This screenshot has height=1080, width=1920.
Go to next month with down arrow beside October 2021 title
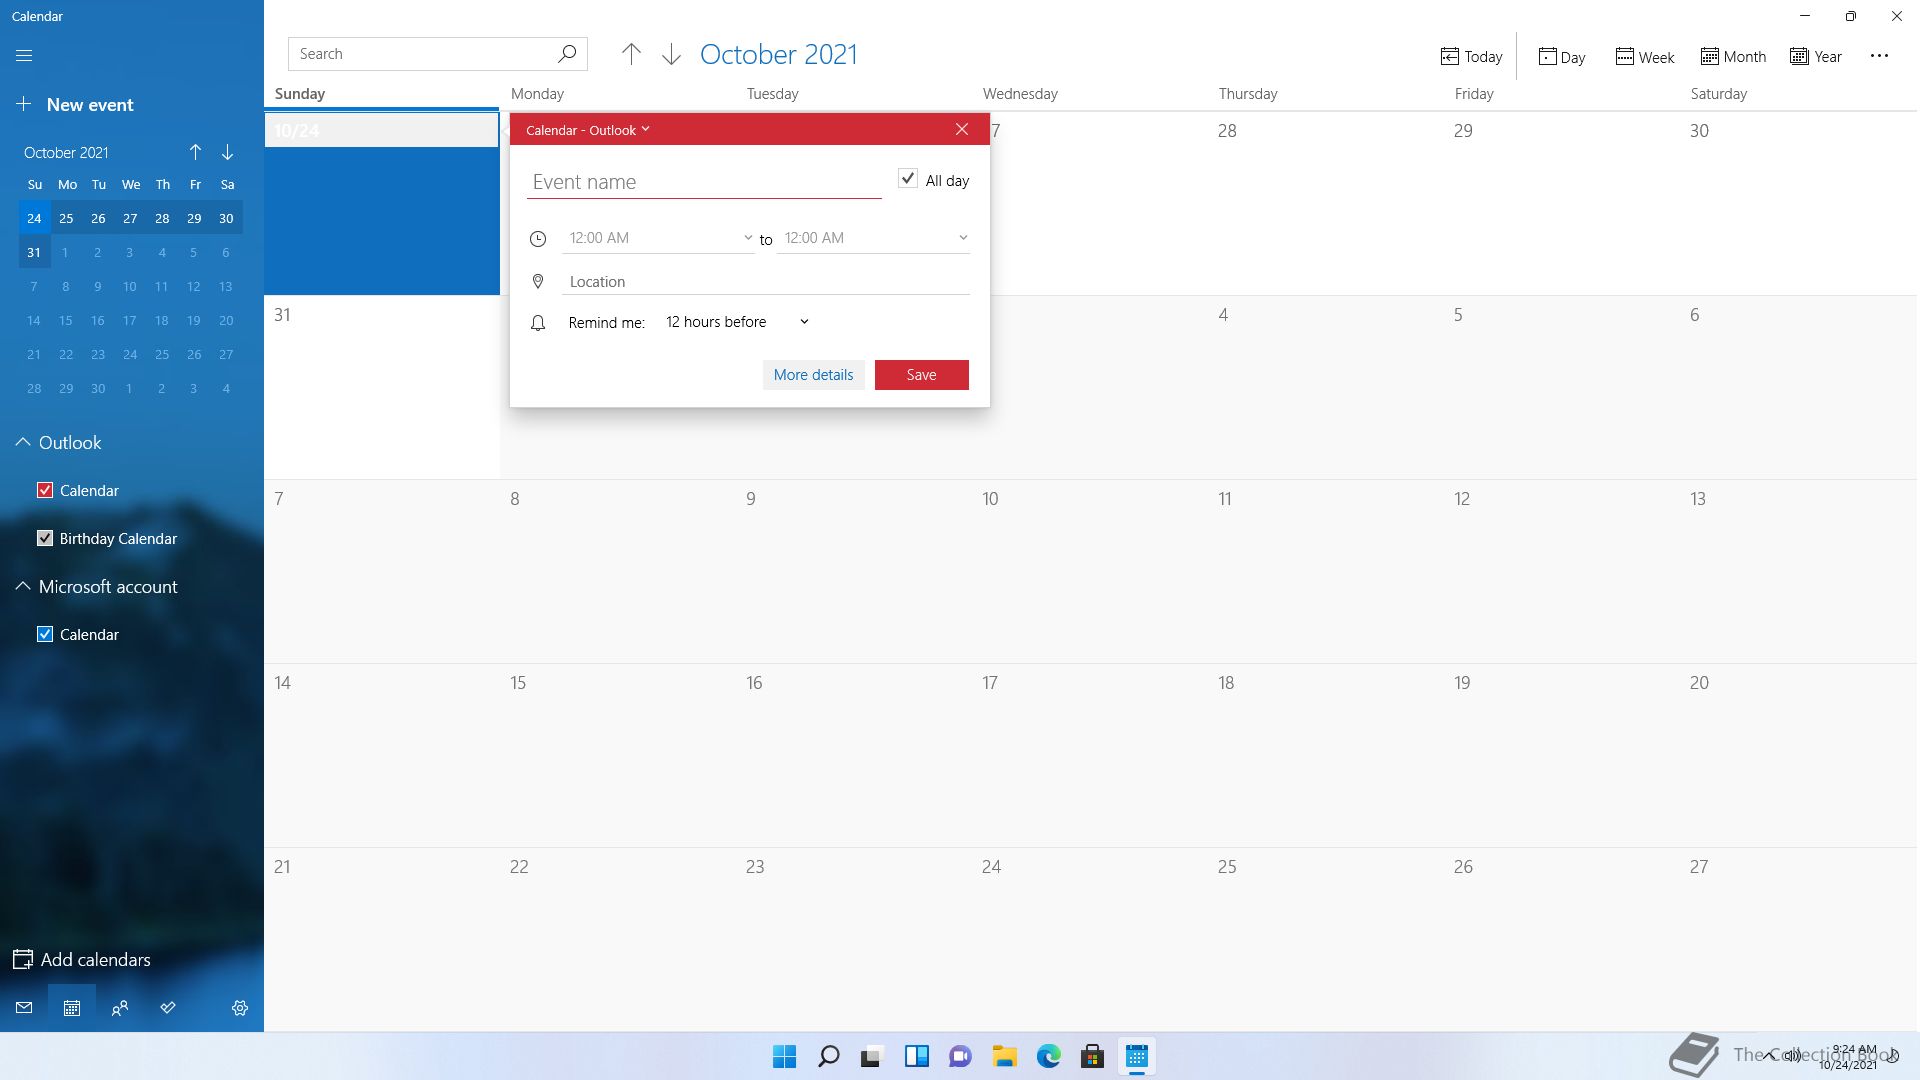[671, 54]
